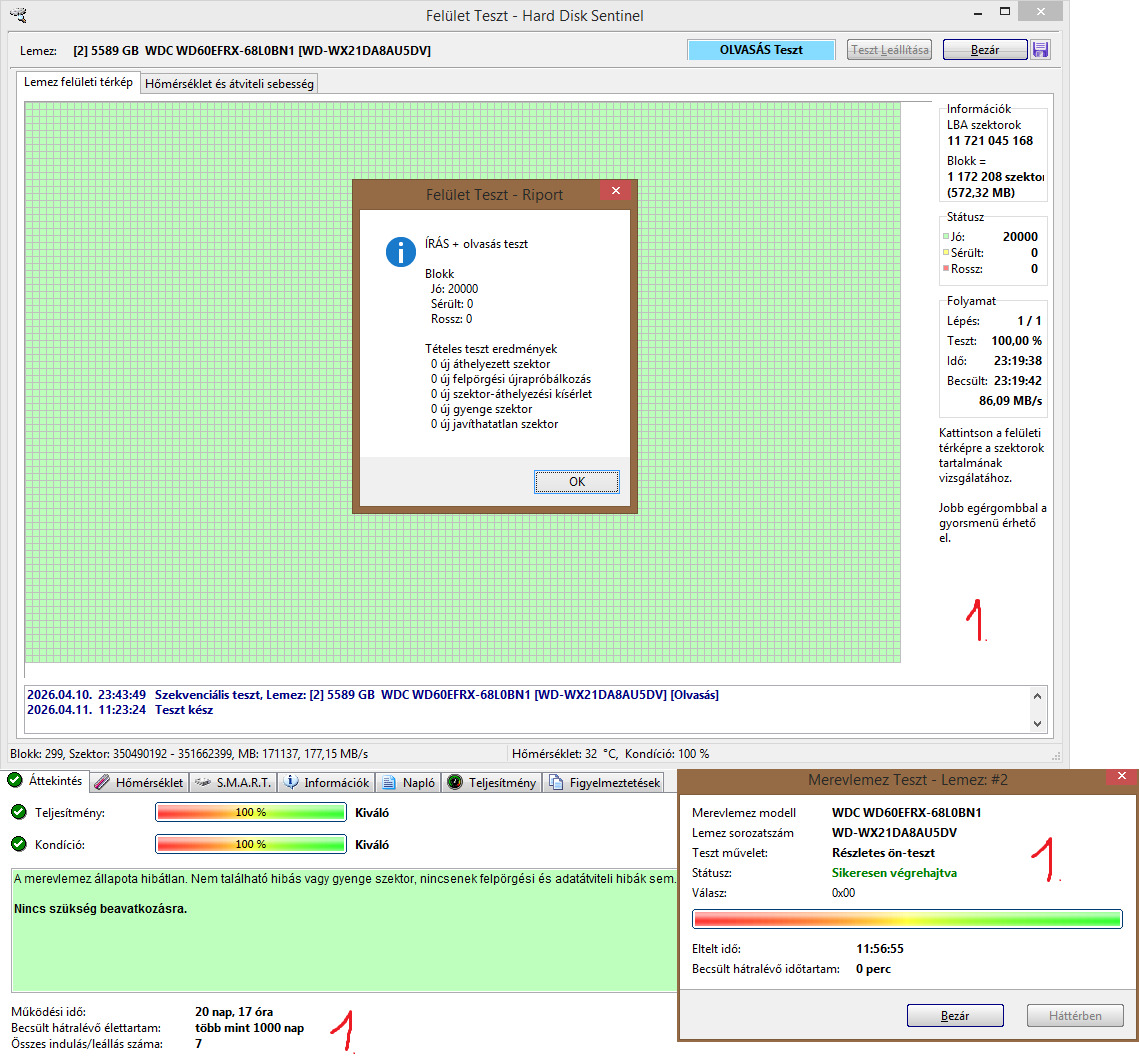Viewport: 1139px width, 1062px height.
Task: Click the Háttérben button
Action: 1074,1016
